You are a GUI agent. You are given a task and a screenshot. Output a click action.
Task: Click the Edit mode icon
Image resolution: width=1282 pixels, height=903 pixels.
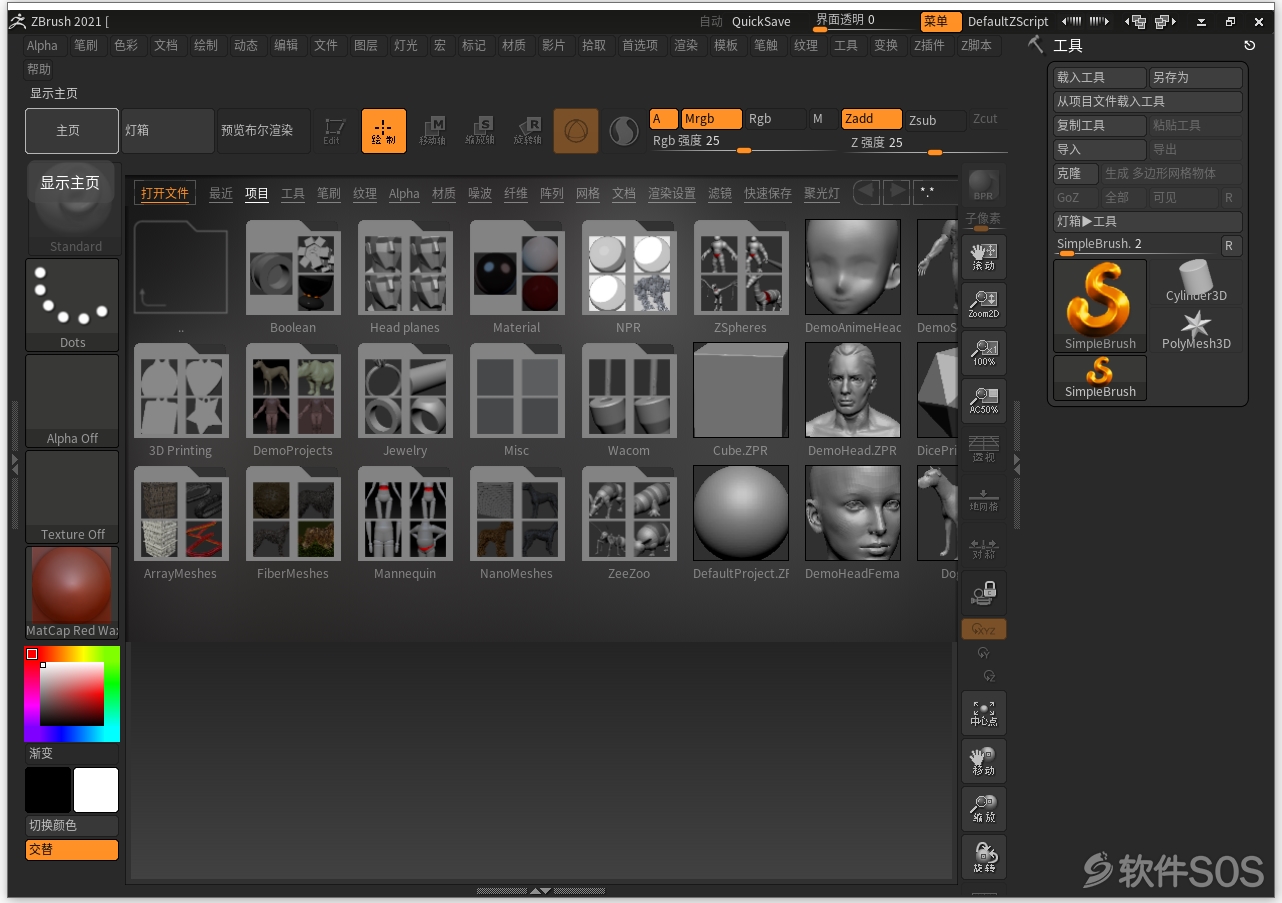point(334,131)
